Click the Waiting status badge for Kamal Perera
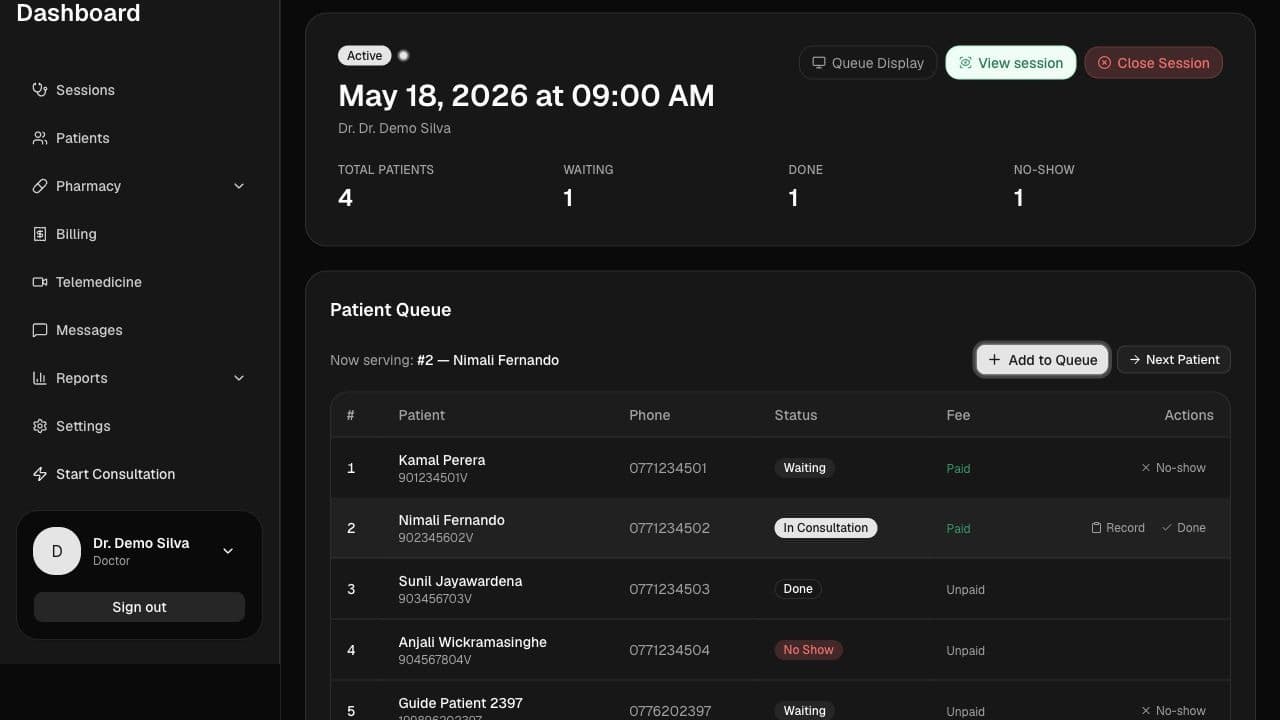This screenshot has height=720, width=1280. pyautogui.click(x=804, y=468)
